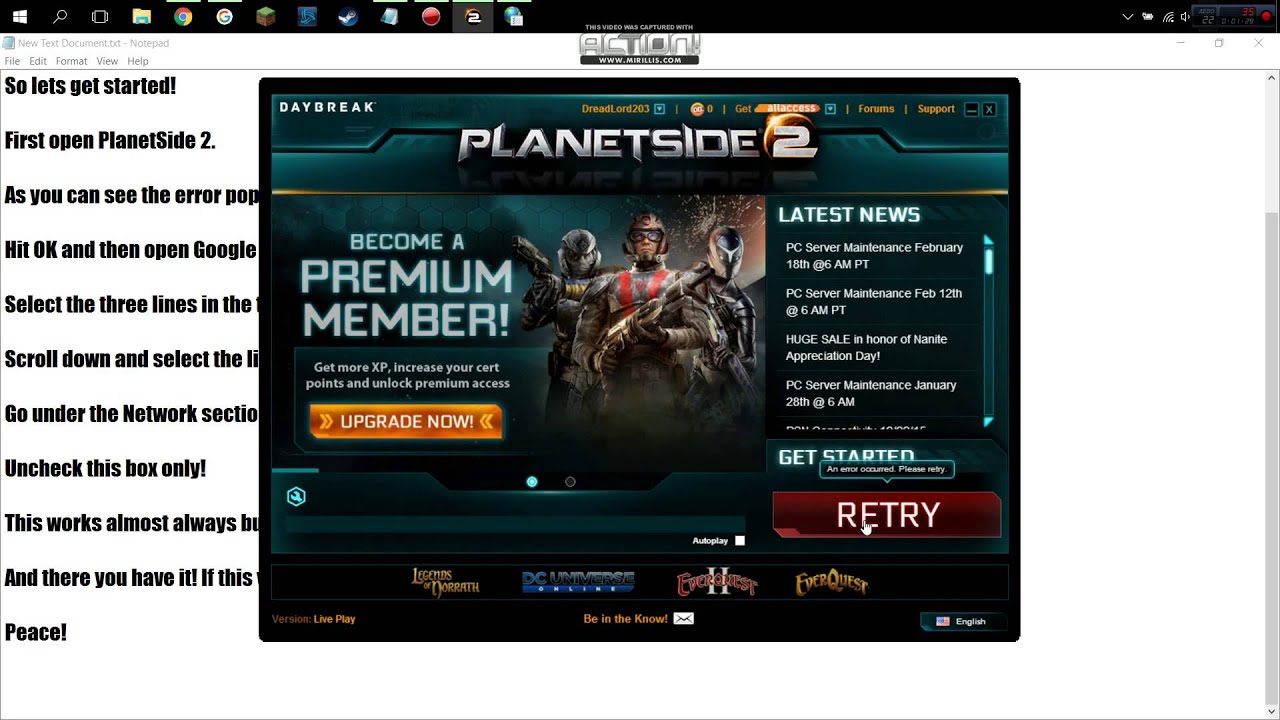
Task: Open Minecraft grass block taskbar icon
Action: pos(266,16)
